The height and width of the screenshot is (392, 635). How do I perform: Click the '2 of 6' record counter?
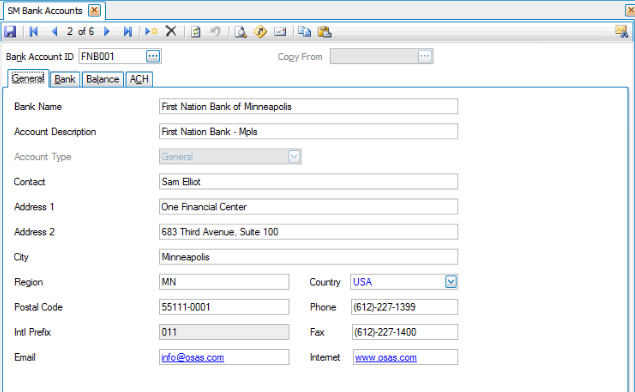pyautogui.click(x=80, y=31)
